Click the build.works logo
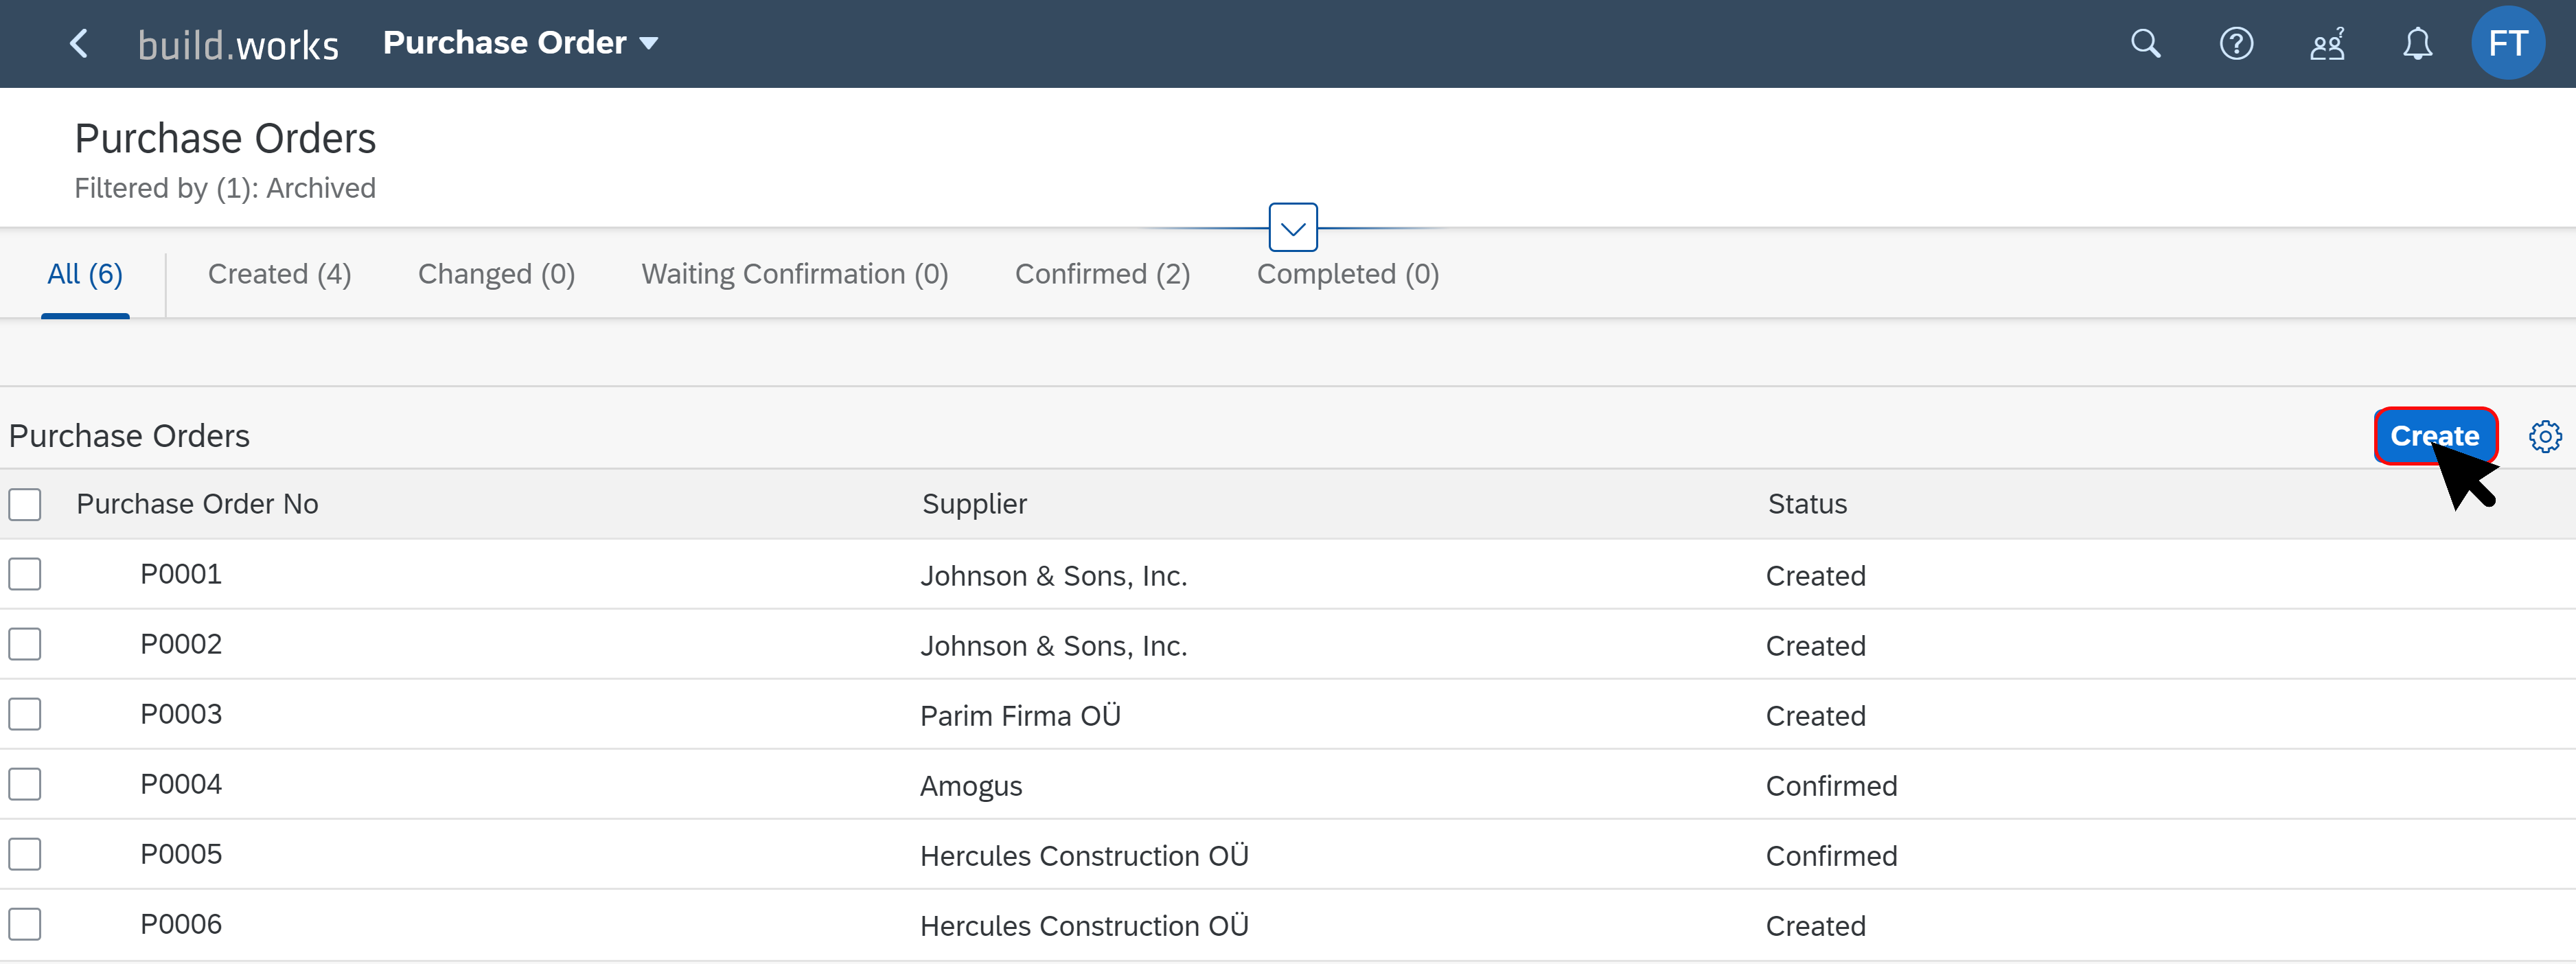 pos(238,45)
